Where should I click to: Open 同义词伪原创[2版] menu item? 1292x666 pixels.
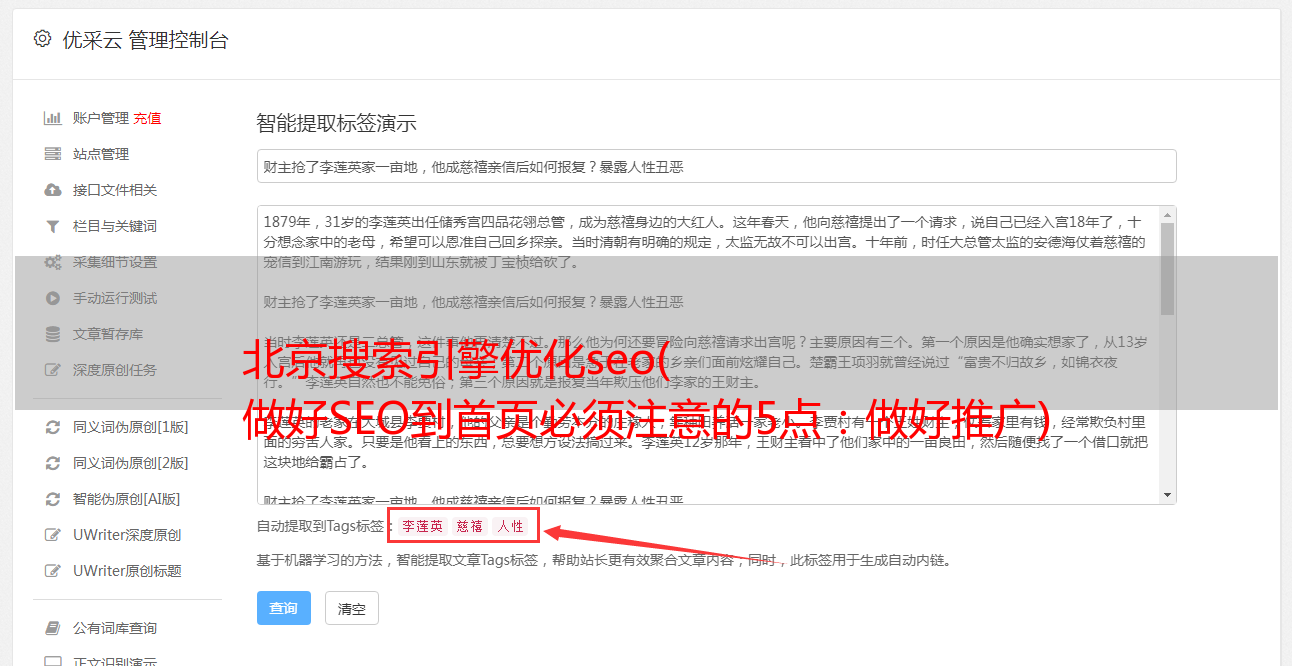pos(130,463)
